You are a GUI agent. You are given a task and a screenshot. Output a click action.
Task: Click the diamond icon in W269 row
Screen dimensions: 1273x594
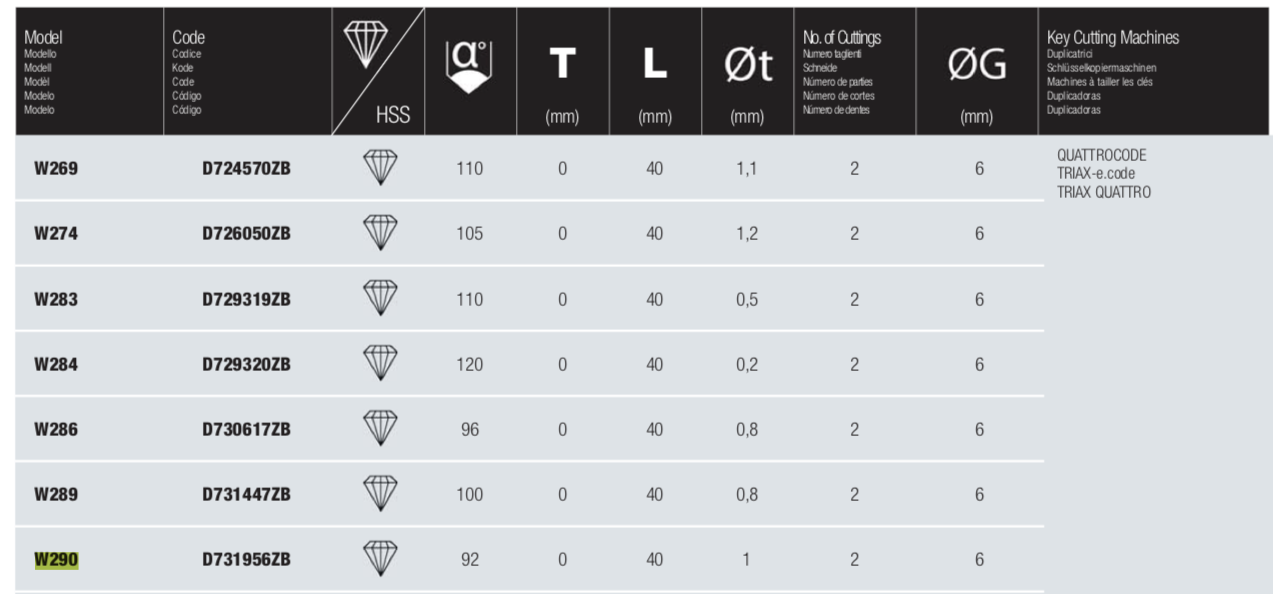tap(379, 168)
